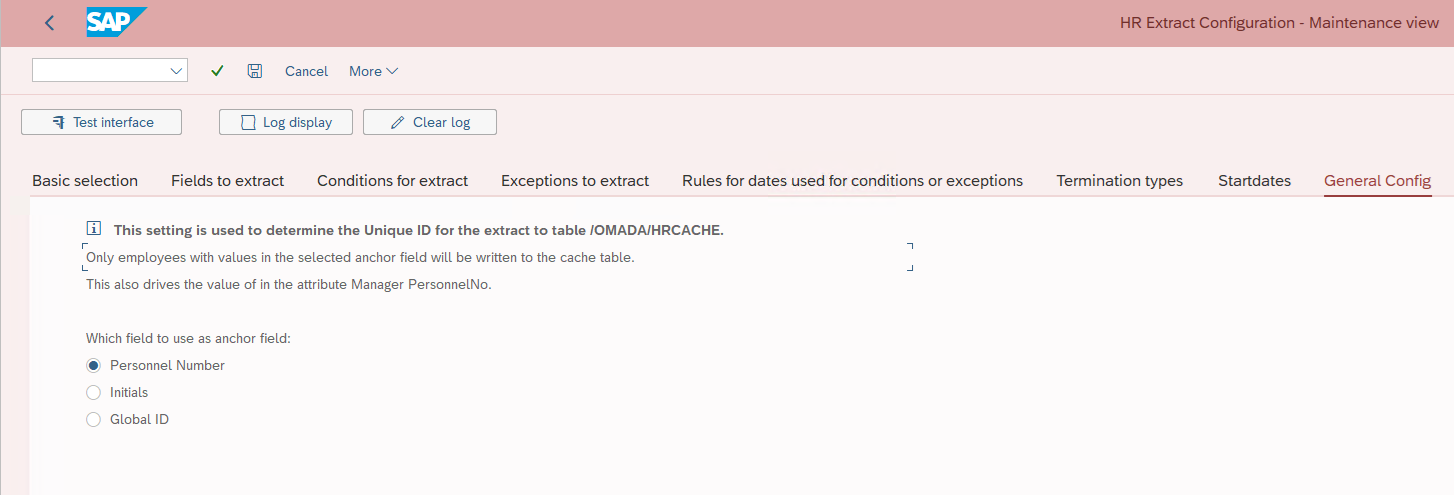
Task: Select the General Config tab
Action: pyautogui.click(x=1378, y=181)
